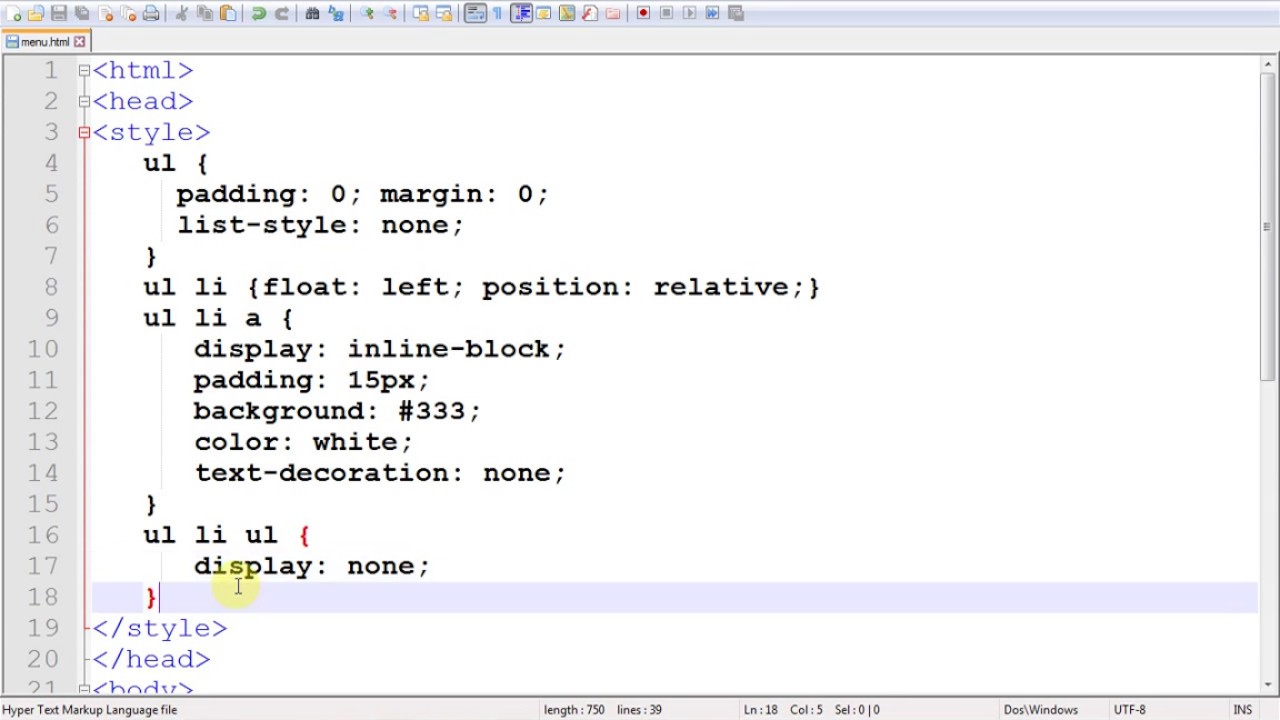Open a file using the folder icon

(x=36, y=13)
